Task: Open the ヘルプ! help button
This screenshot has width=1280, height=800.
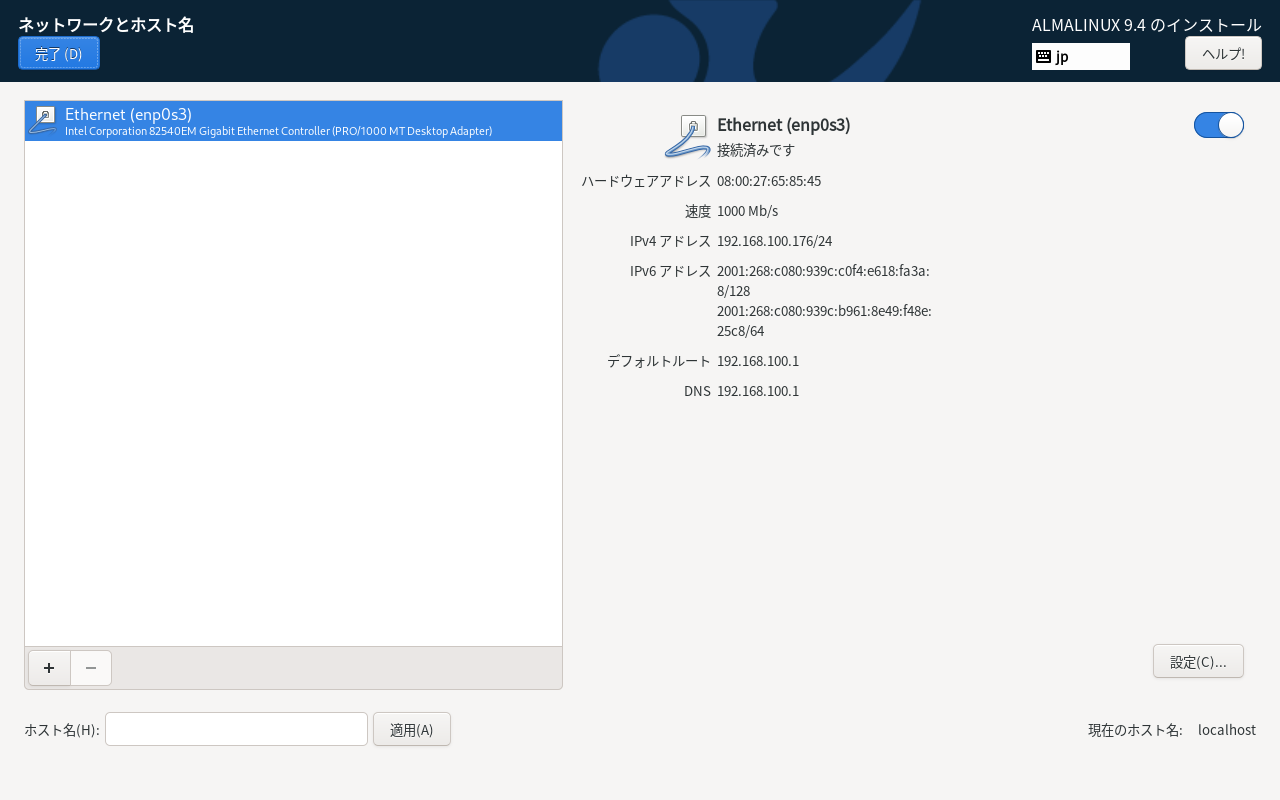Action: (1223, 53)
